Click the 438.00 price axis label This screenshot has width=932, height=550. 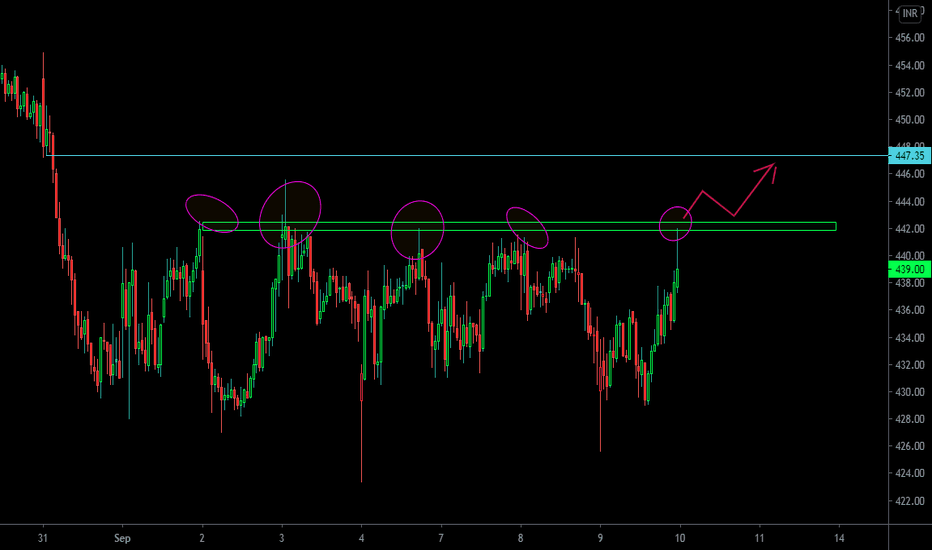(910, 283)
